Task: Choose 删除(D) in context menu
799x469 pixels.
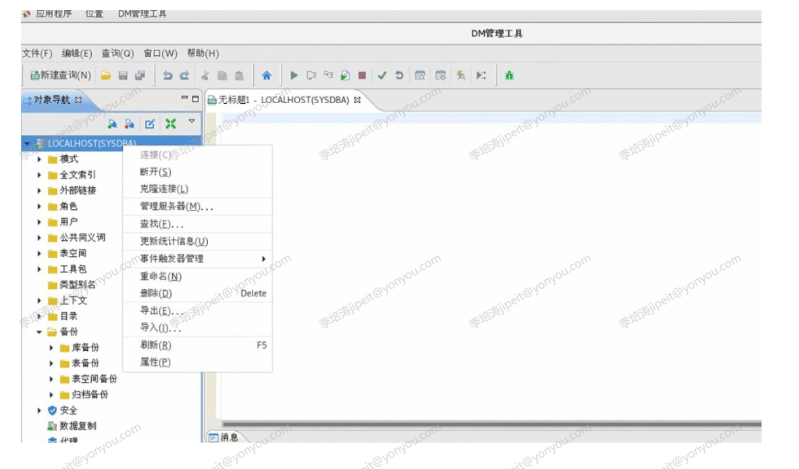Action: 198,293
